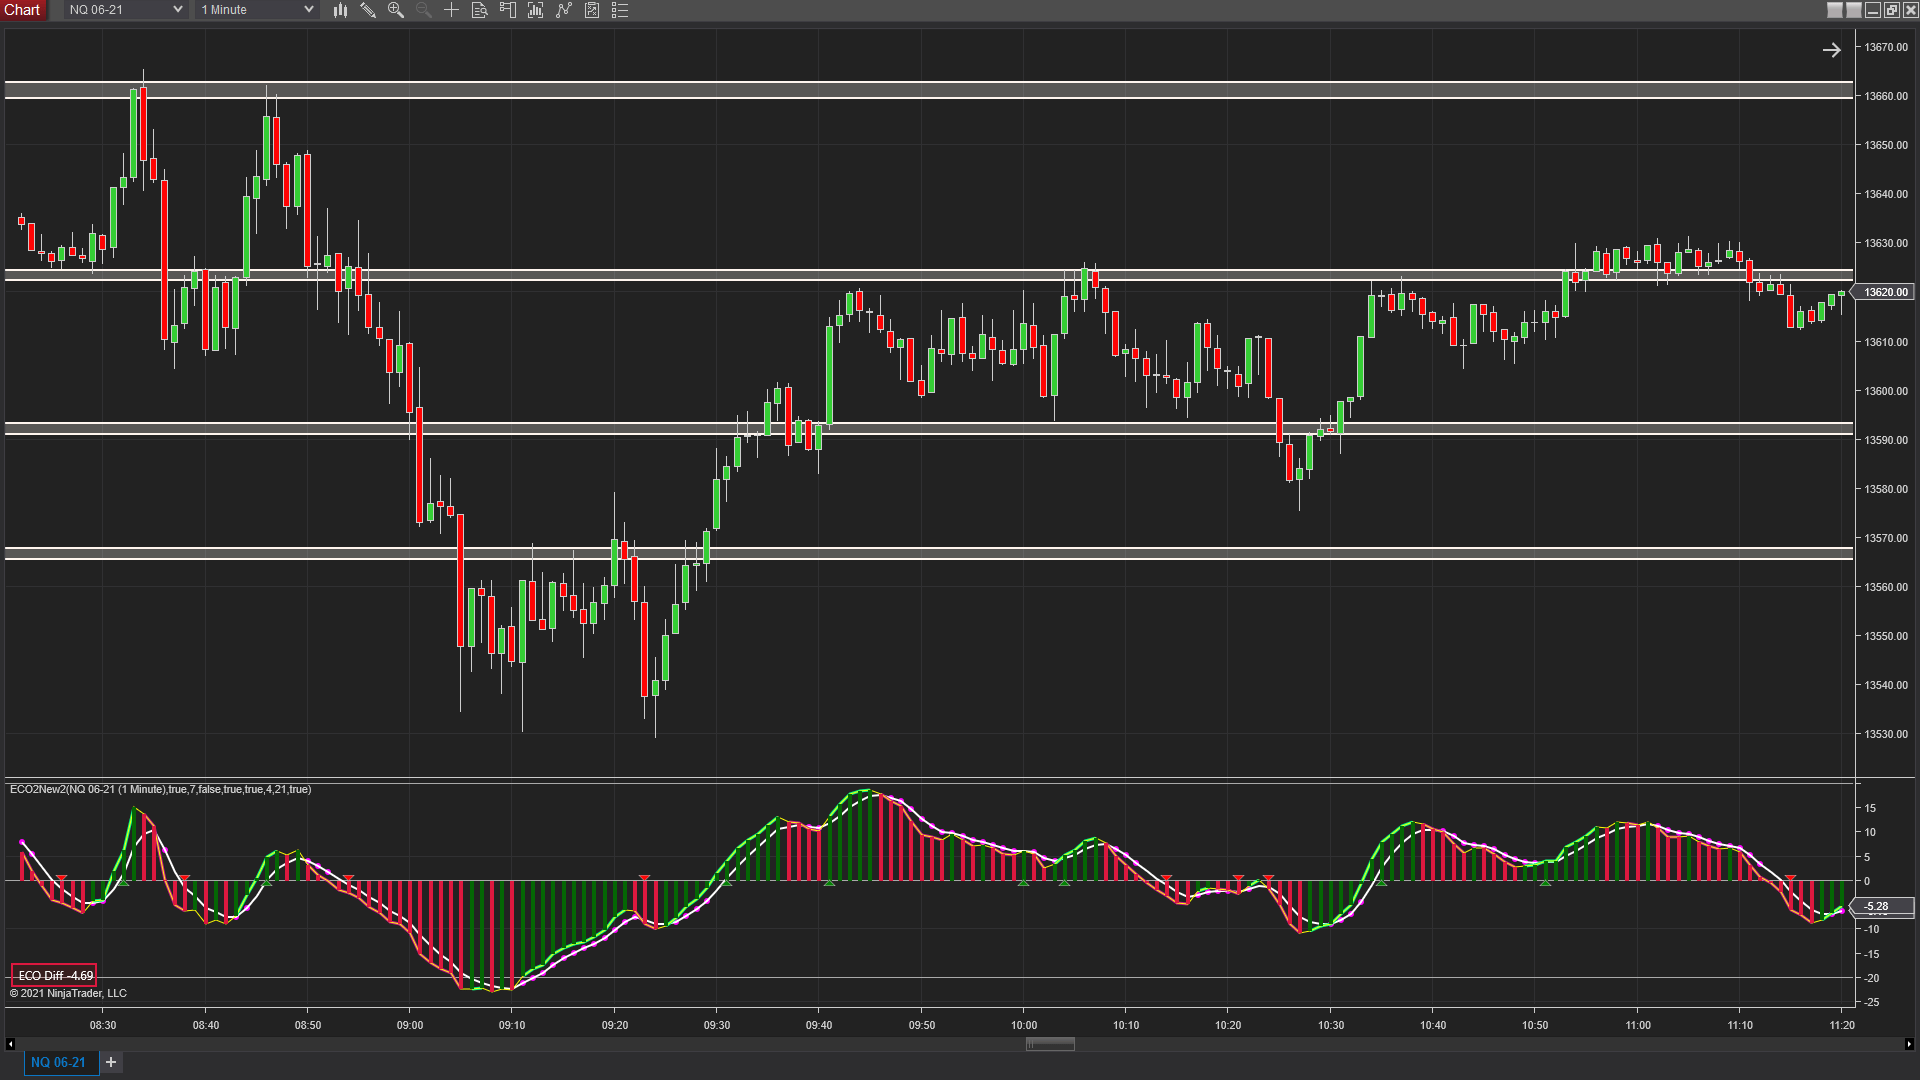Expand the NQ 06-21 instrument dropdown
Viewport: 1920px width, 1080px height.
177,10
